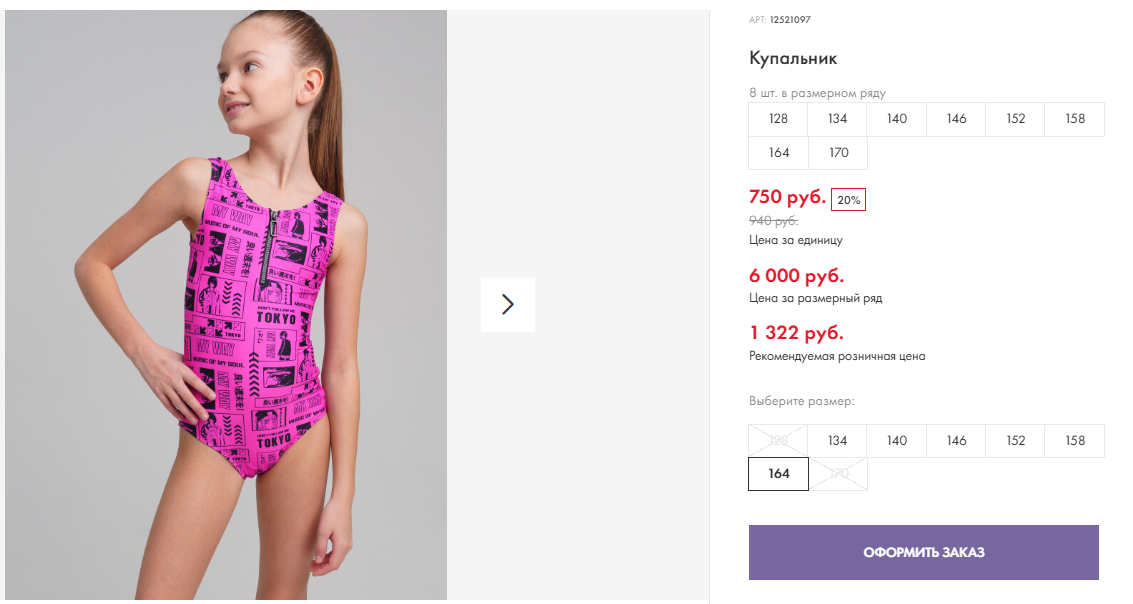This screenshot has width=1133, height=604.
Task: Choose size 140 under 'Выберите размер'
Action: click(x=897, y=441)
